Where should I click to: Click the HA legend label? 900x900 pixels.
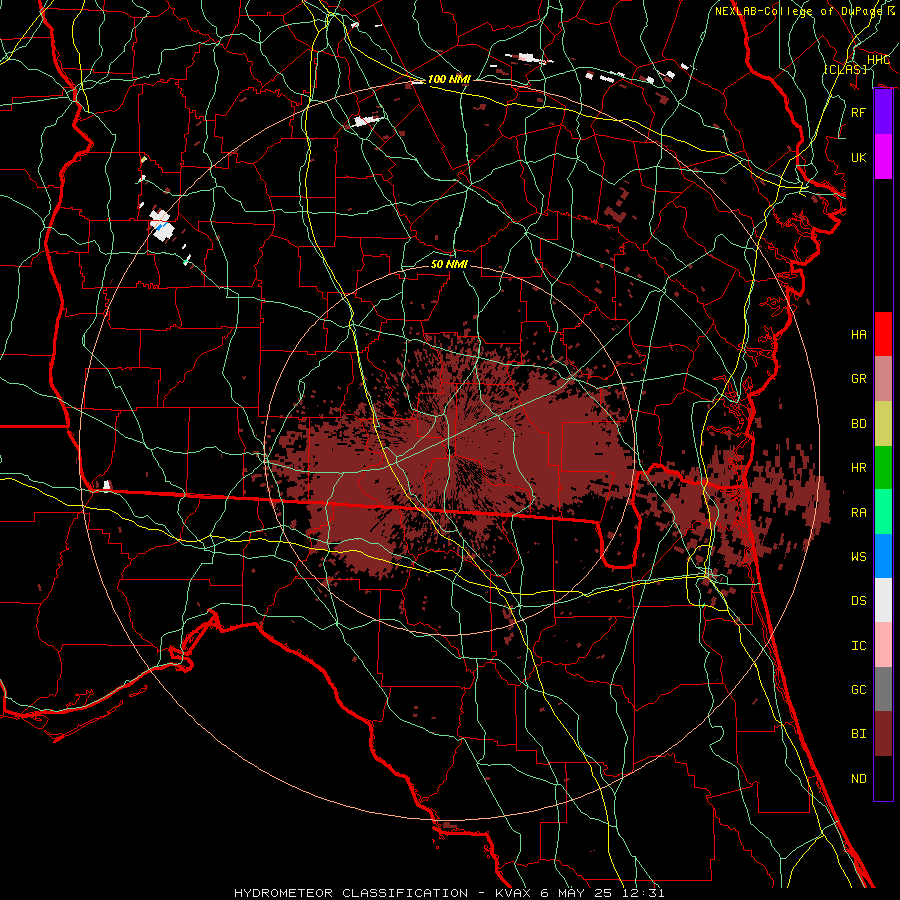pos(859,334)
